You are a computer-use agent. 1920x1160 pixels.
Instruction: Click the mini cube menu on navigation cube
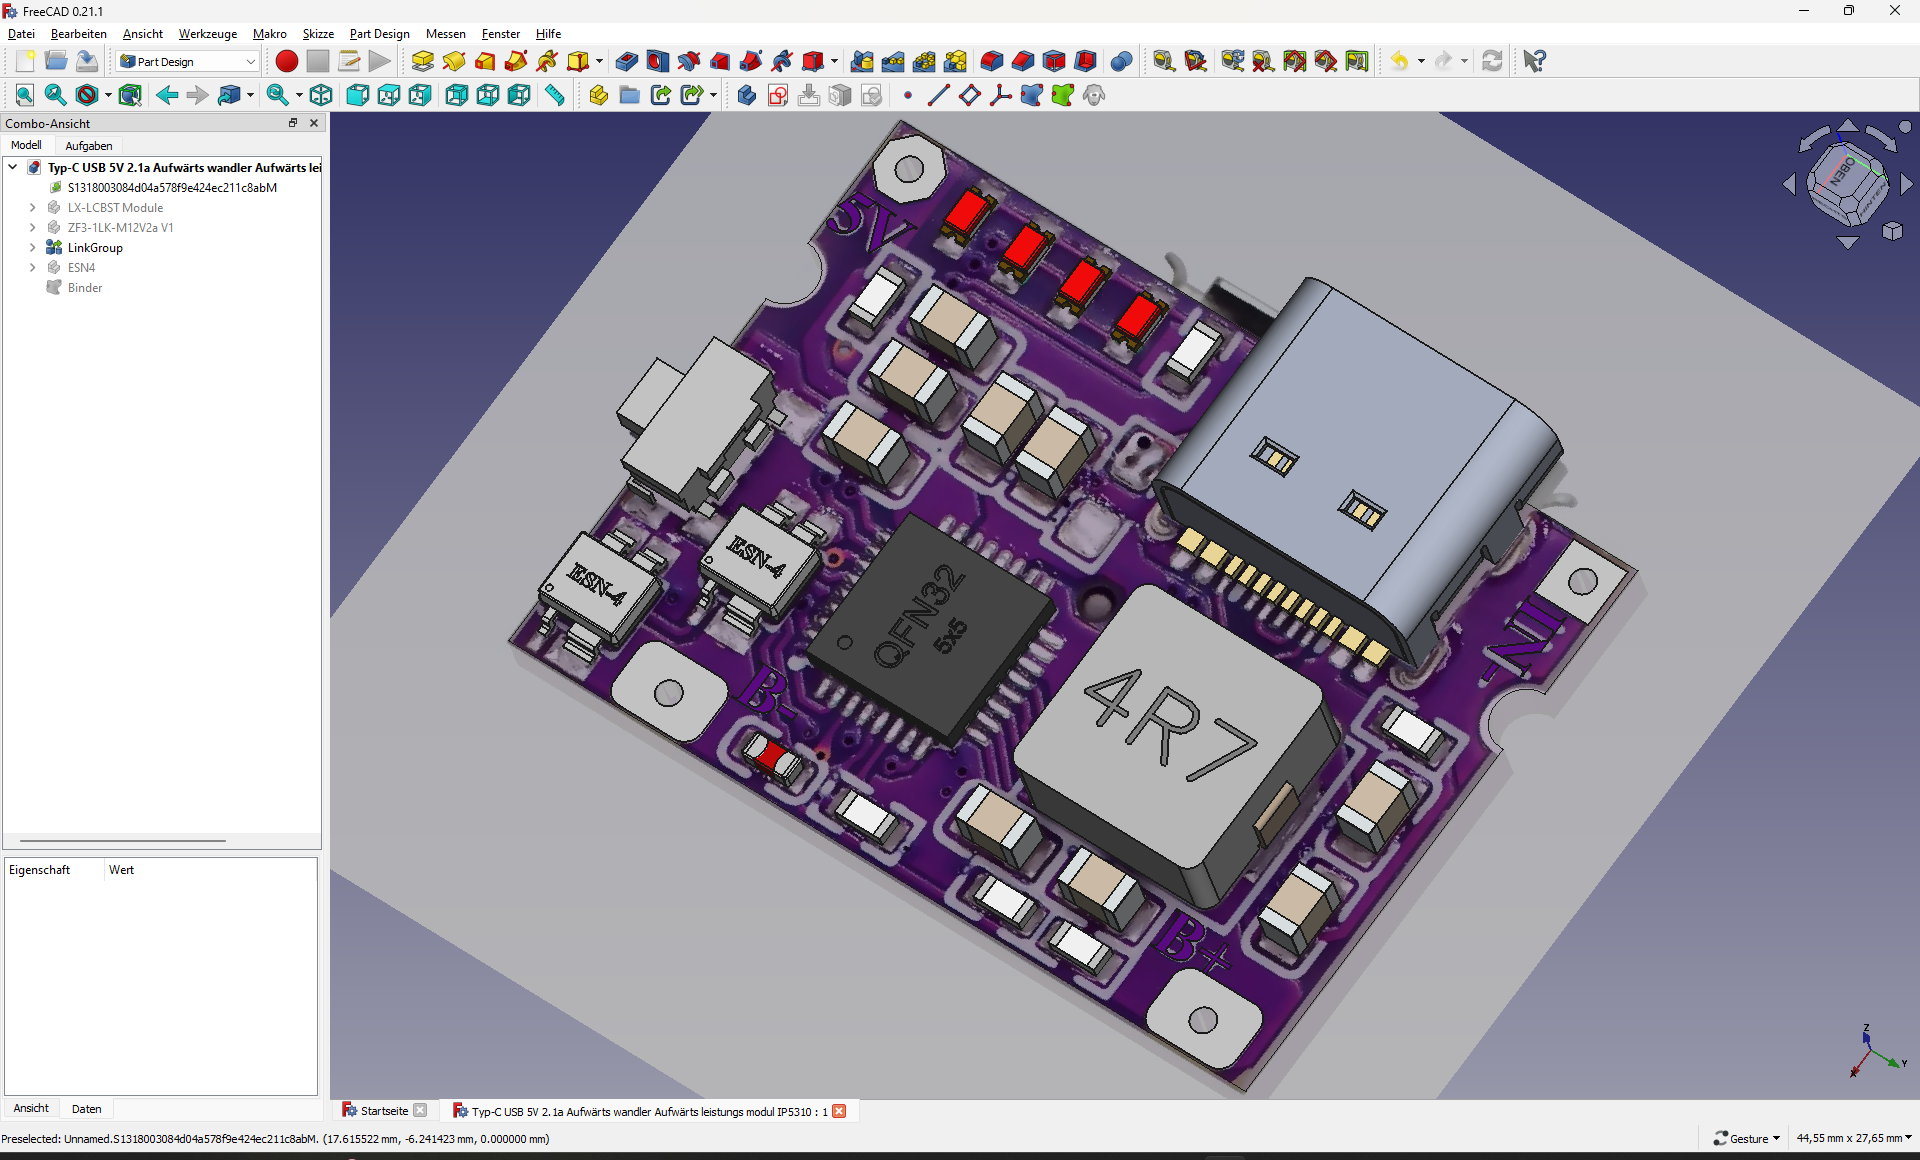(1892, 231)
